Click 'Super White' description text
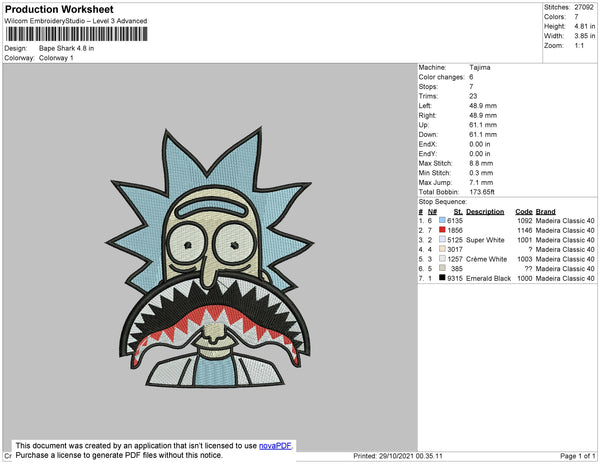Image resolution: width=600 pixels, height=464 pixels. tap(485, 240)
